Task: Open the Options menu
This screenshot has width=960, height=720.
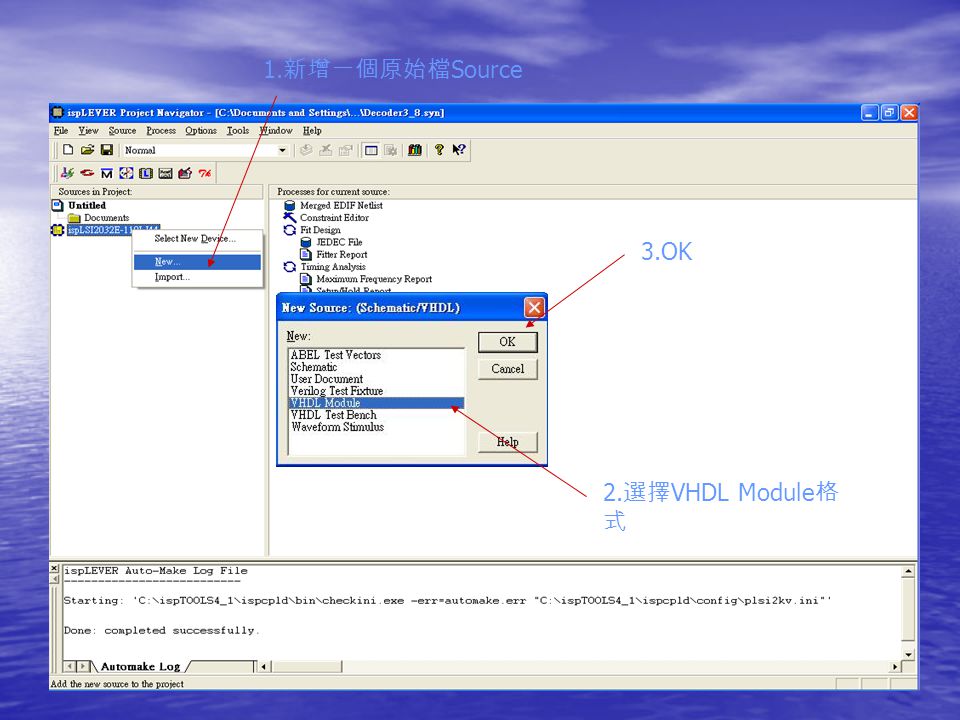Action: pos(201,130)
